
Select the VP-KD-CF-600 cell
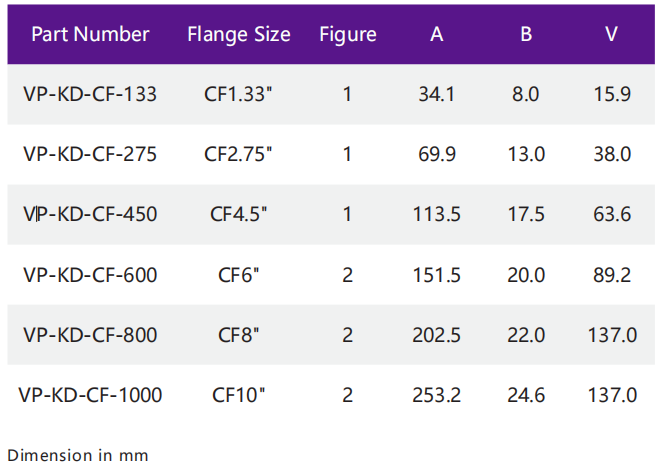pos(90,275)
